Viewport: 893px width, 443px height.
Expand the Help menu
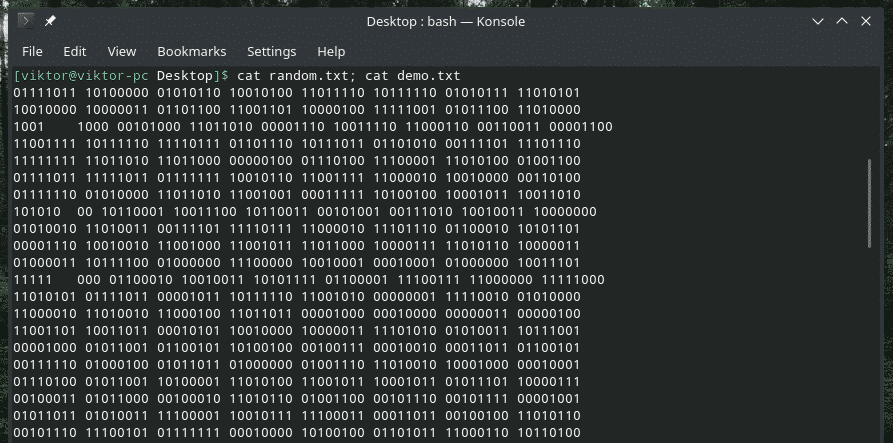point(331,51)
